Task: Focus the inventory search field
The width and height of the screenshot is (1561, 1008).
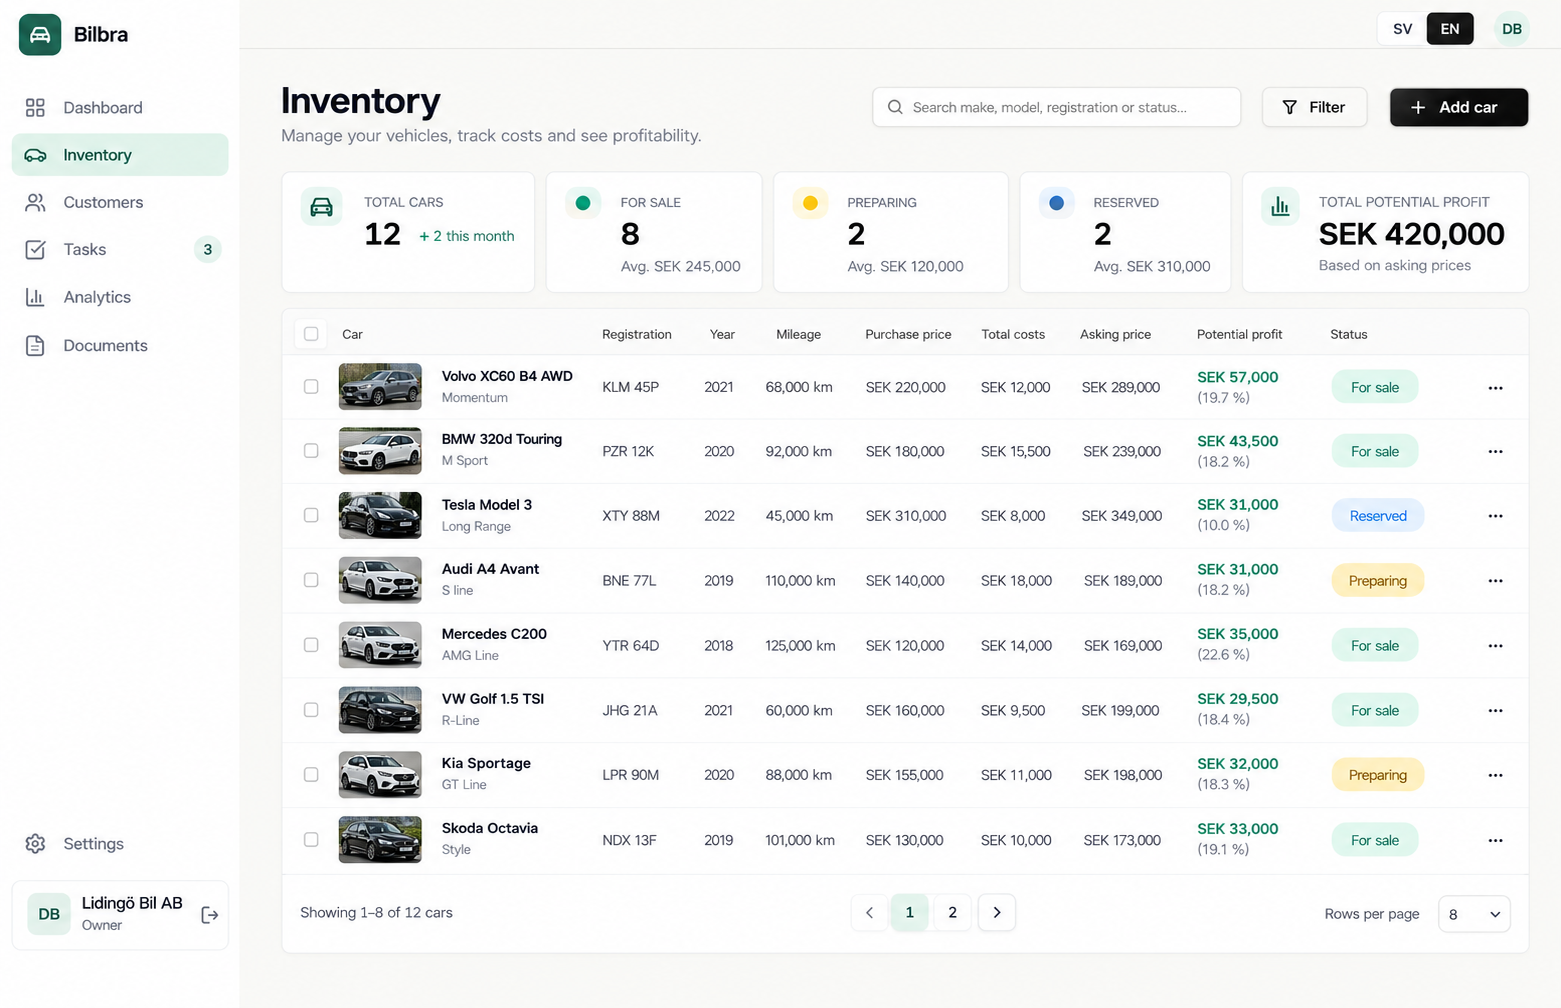Action: [1057, 107]
